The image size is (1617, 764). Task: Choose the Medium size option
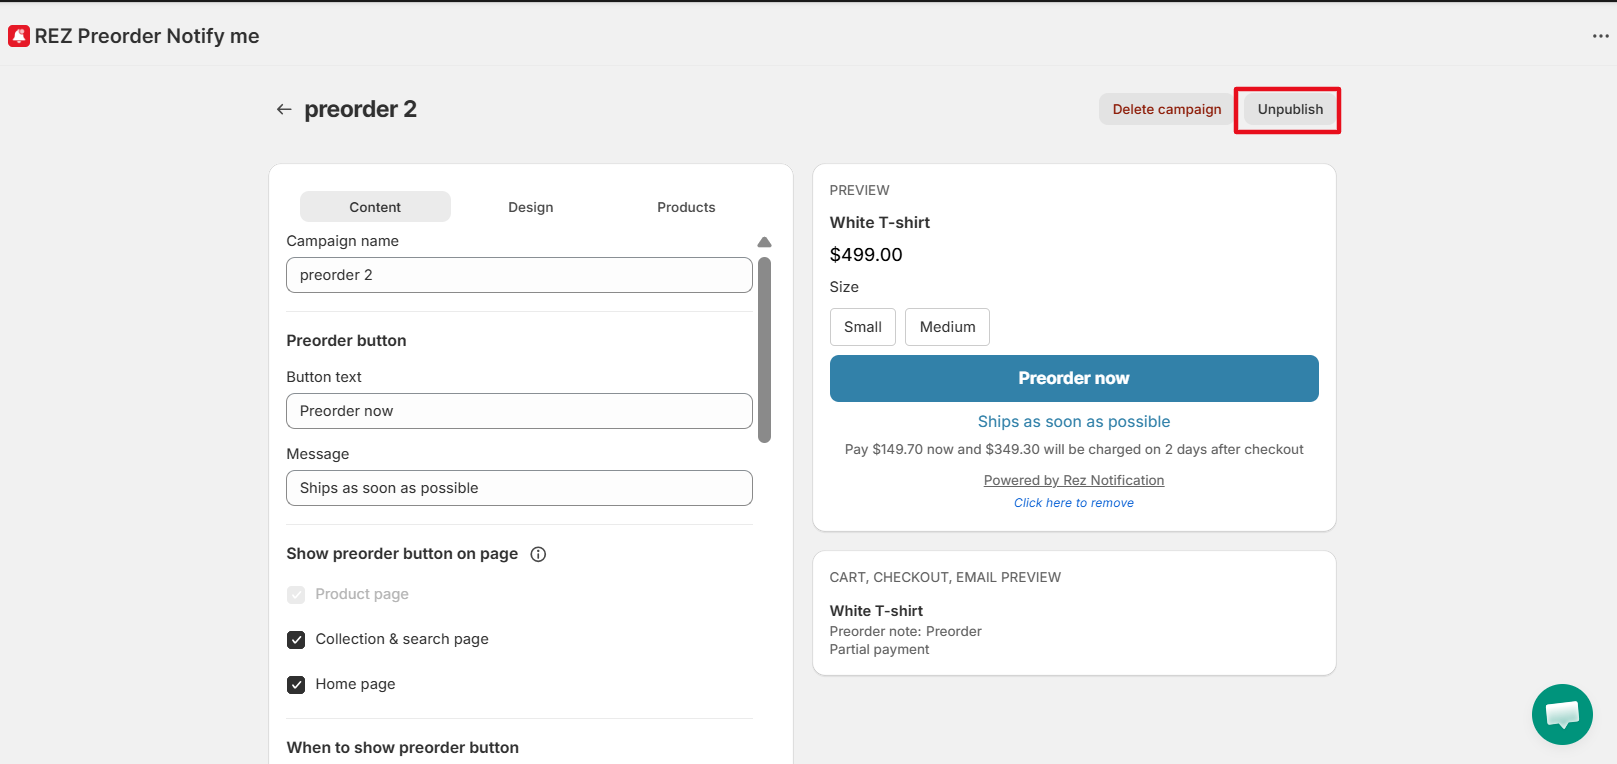point(947,327)
